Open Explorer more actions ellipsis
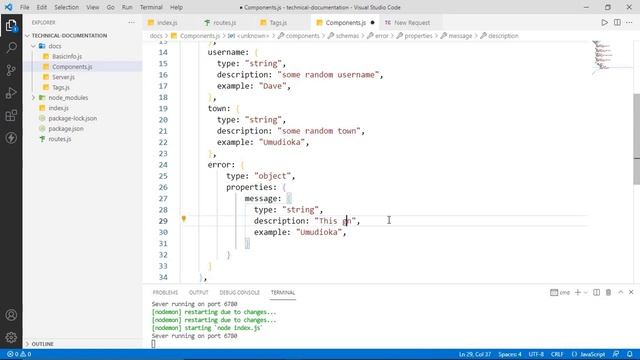Viewport: 640px width, 360px height. pyautogui.click(x=131, y=22)
